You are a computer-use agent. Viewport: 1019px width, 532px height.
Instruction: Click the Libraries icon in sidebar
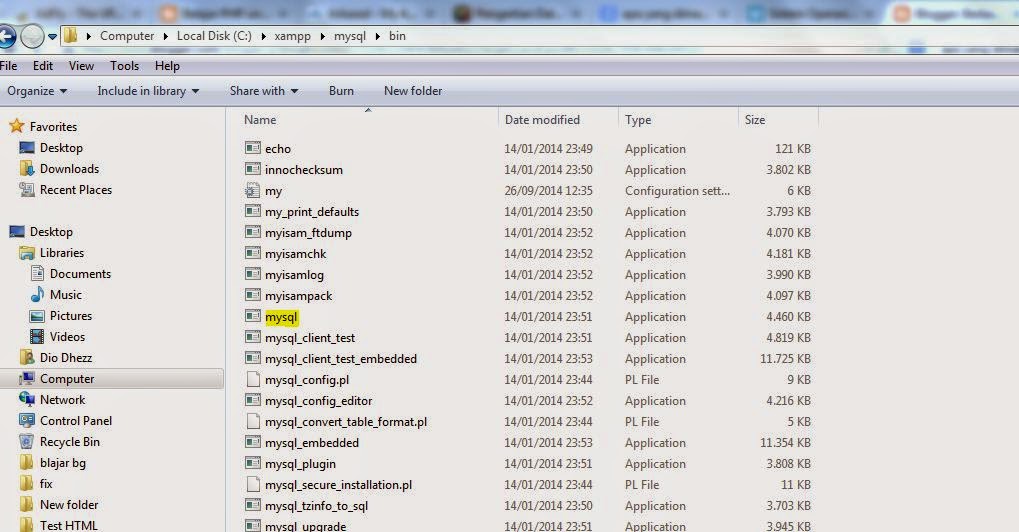click(27, 253)
